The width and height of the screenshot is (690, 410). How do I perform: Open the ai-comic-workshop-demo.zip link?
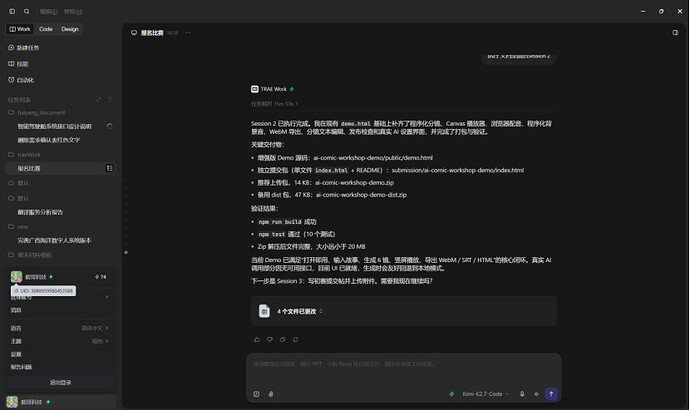tap(354, 182)
